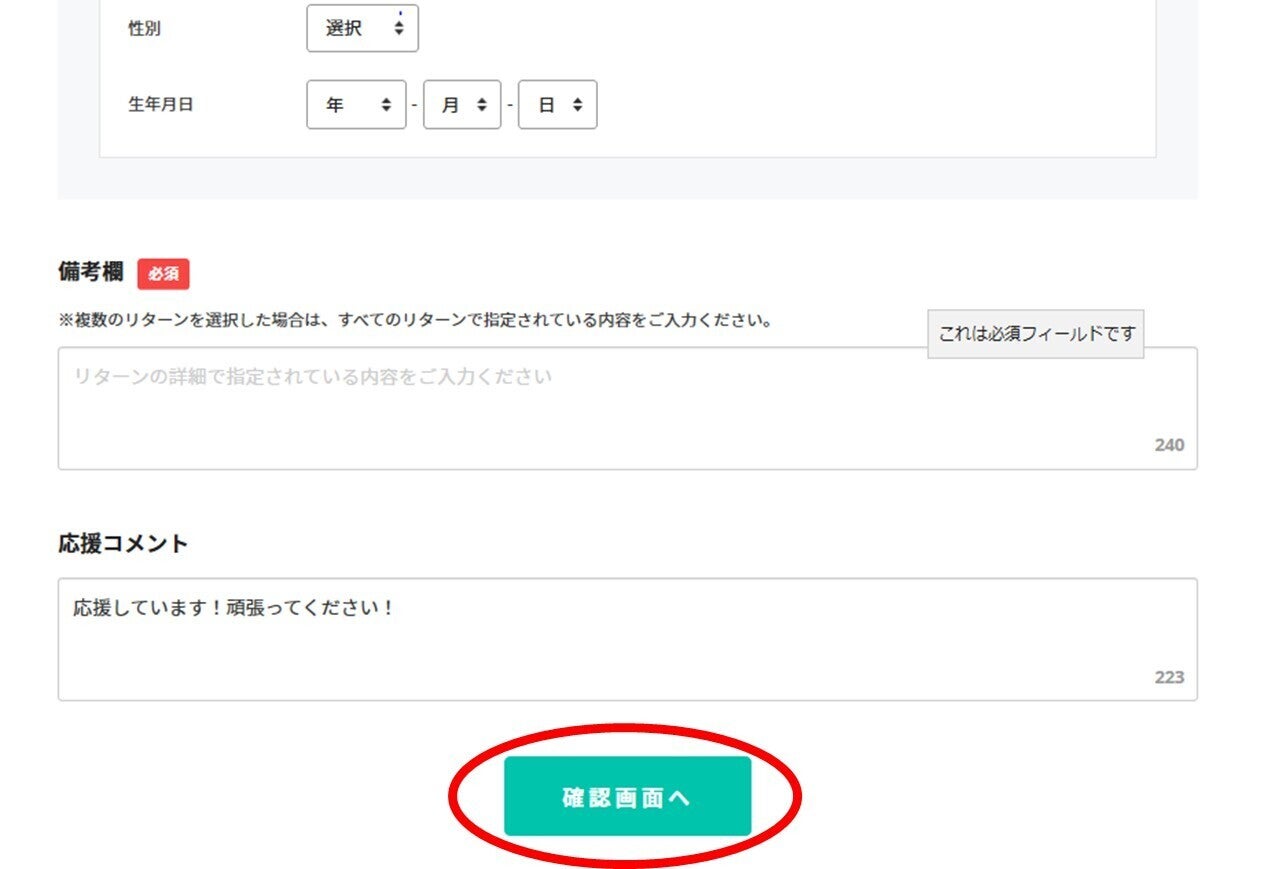Click the 223 remaining characters counter
1275x869 pixels.
1169,677
